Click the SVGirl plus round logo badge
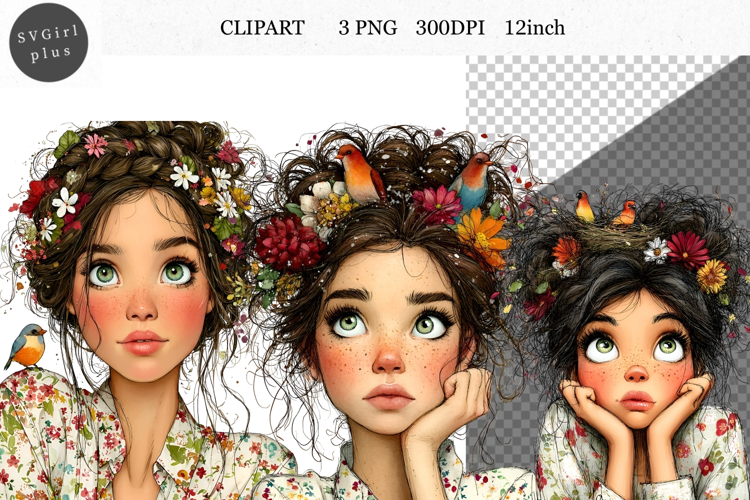This screenshot has height=500, width=750. coord(50,41)
